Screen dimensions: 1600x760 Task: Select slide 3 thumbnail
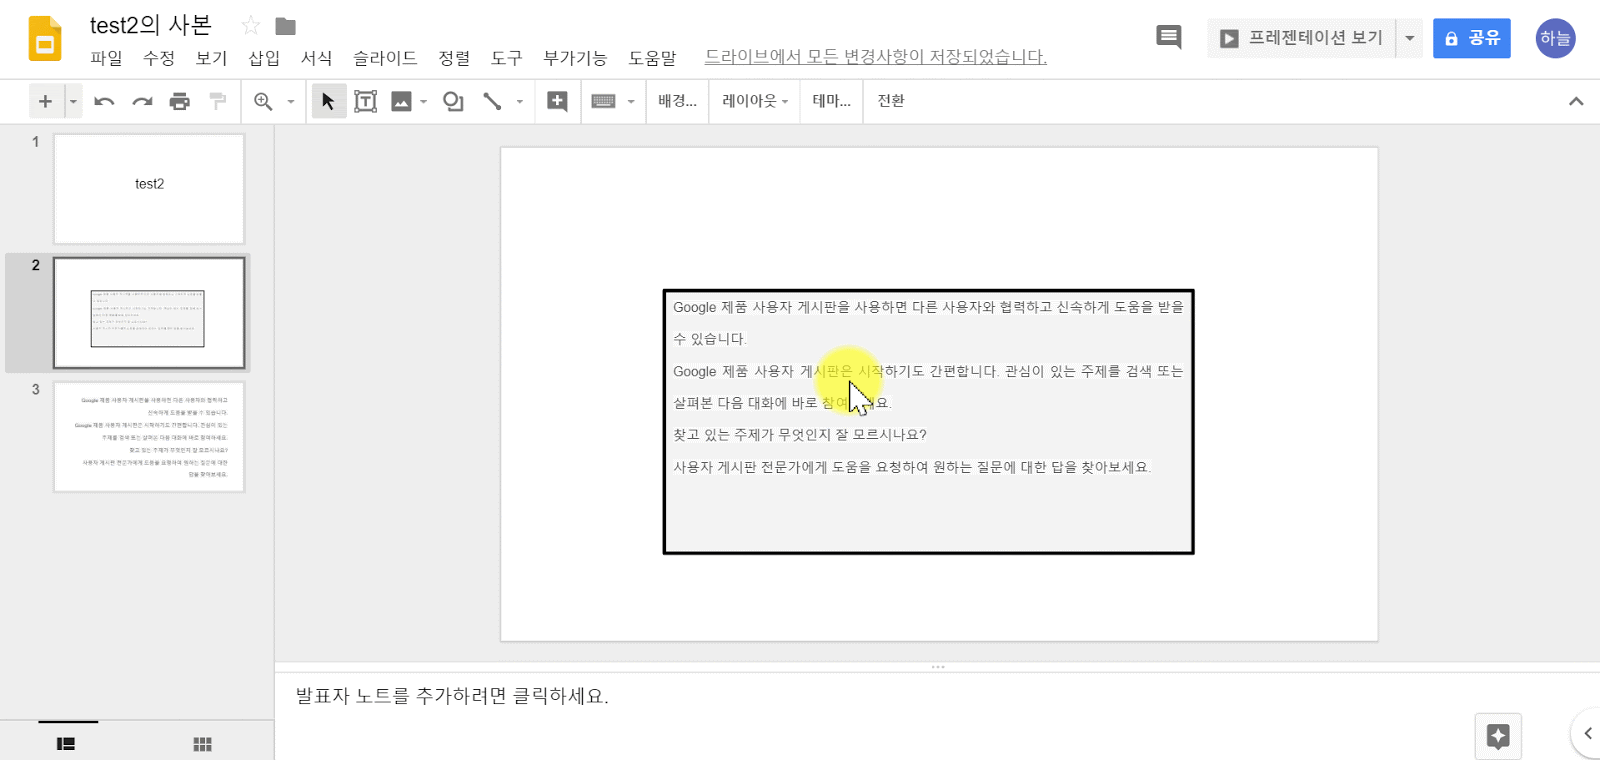[149, 437]
